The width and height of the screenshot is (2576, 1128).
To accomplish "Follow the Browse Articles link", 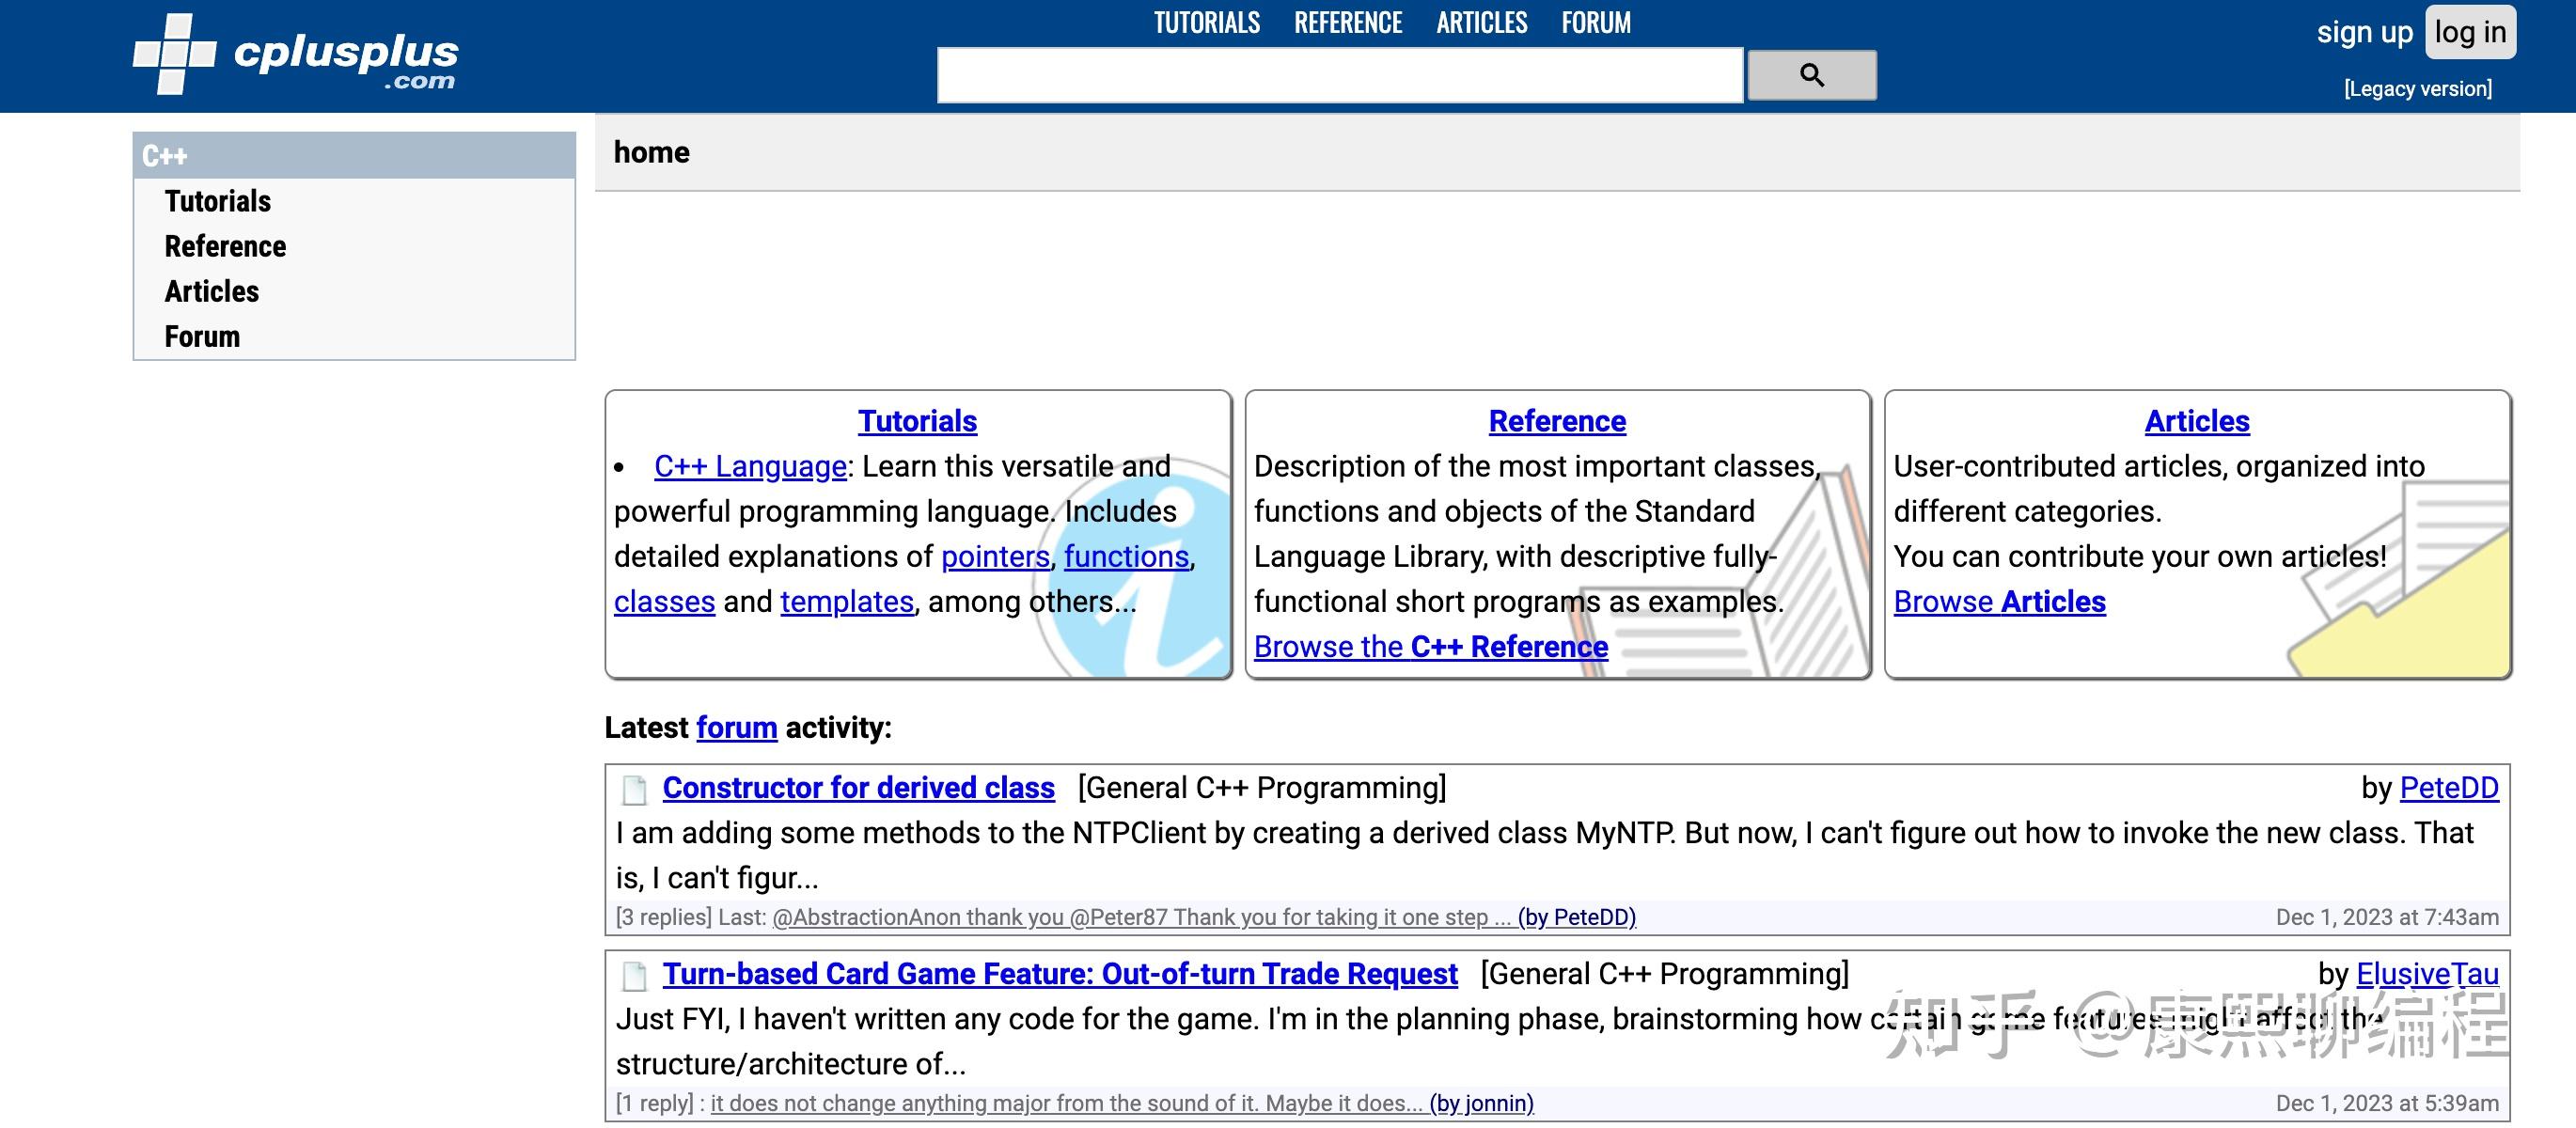I will (x=1999, y=602).
